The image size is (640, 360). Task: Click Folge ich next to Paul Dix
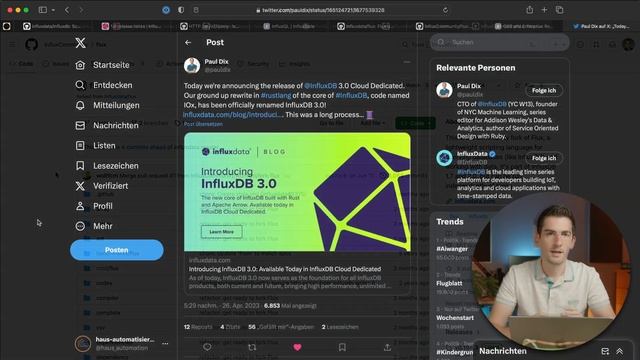click(544, 90)
